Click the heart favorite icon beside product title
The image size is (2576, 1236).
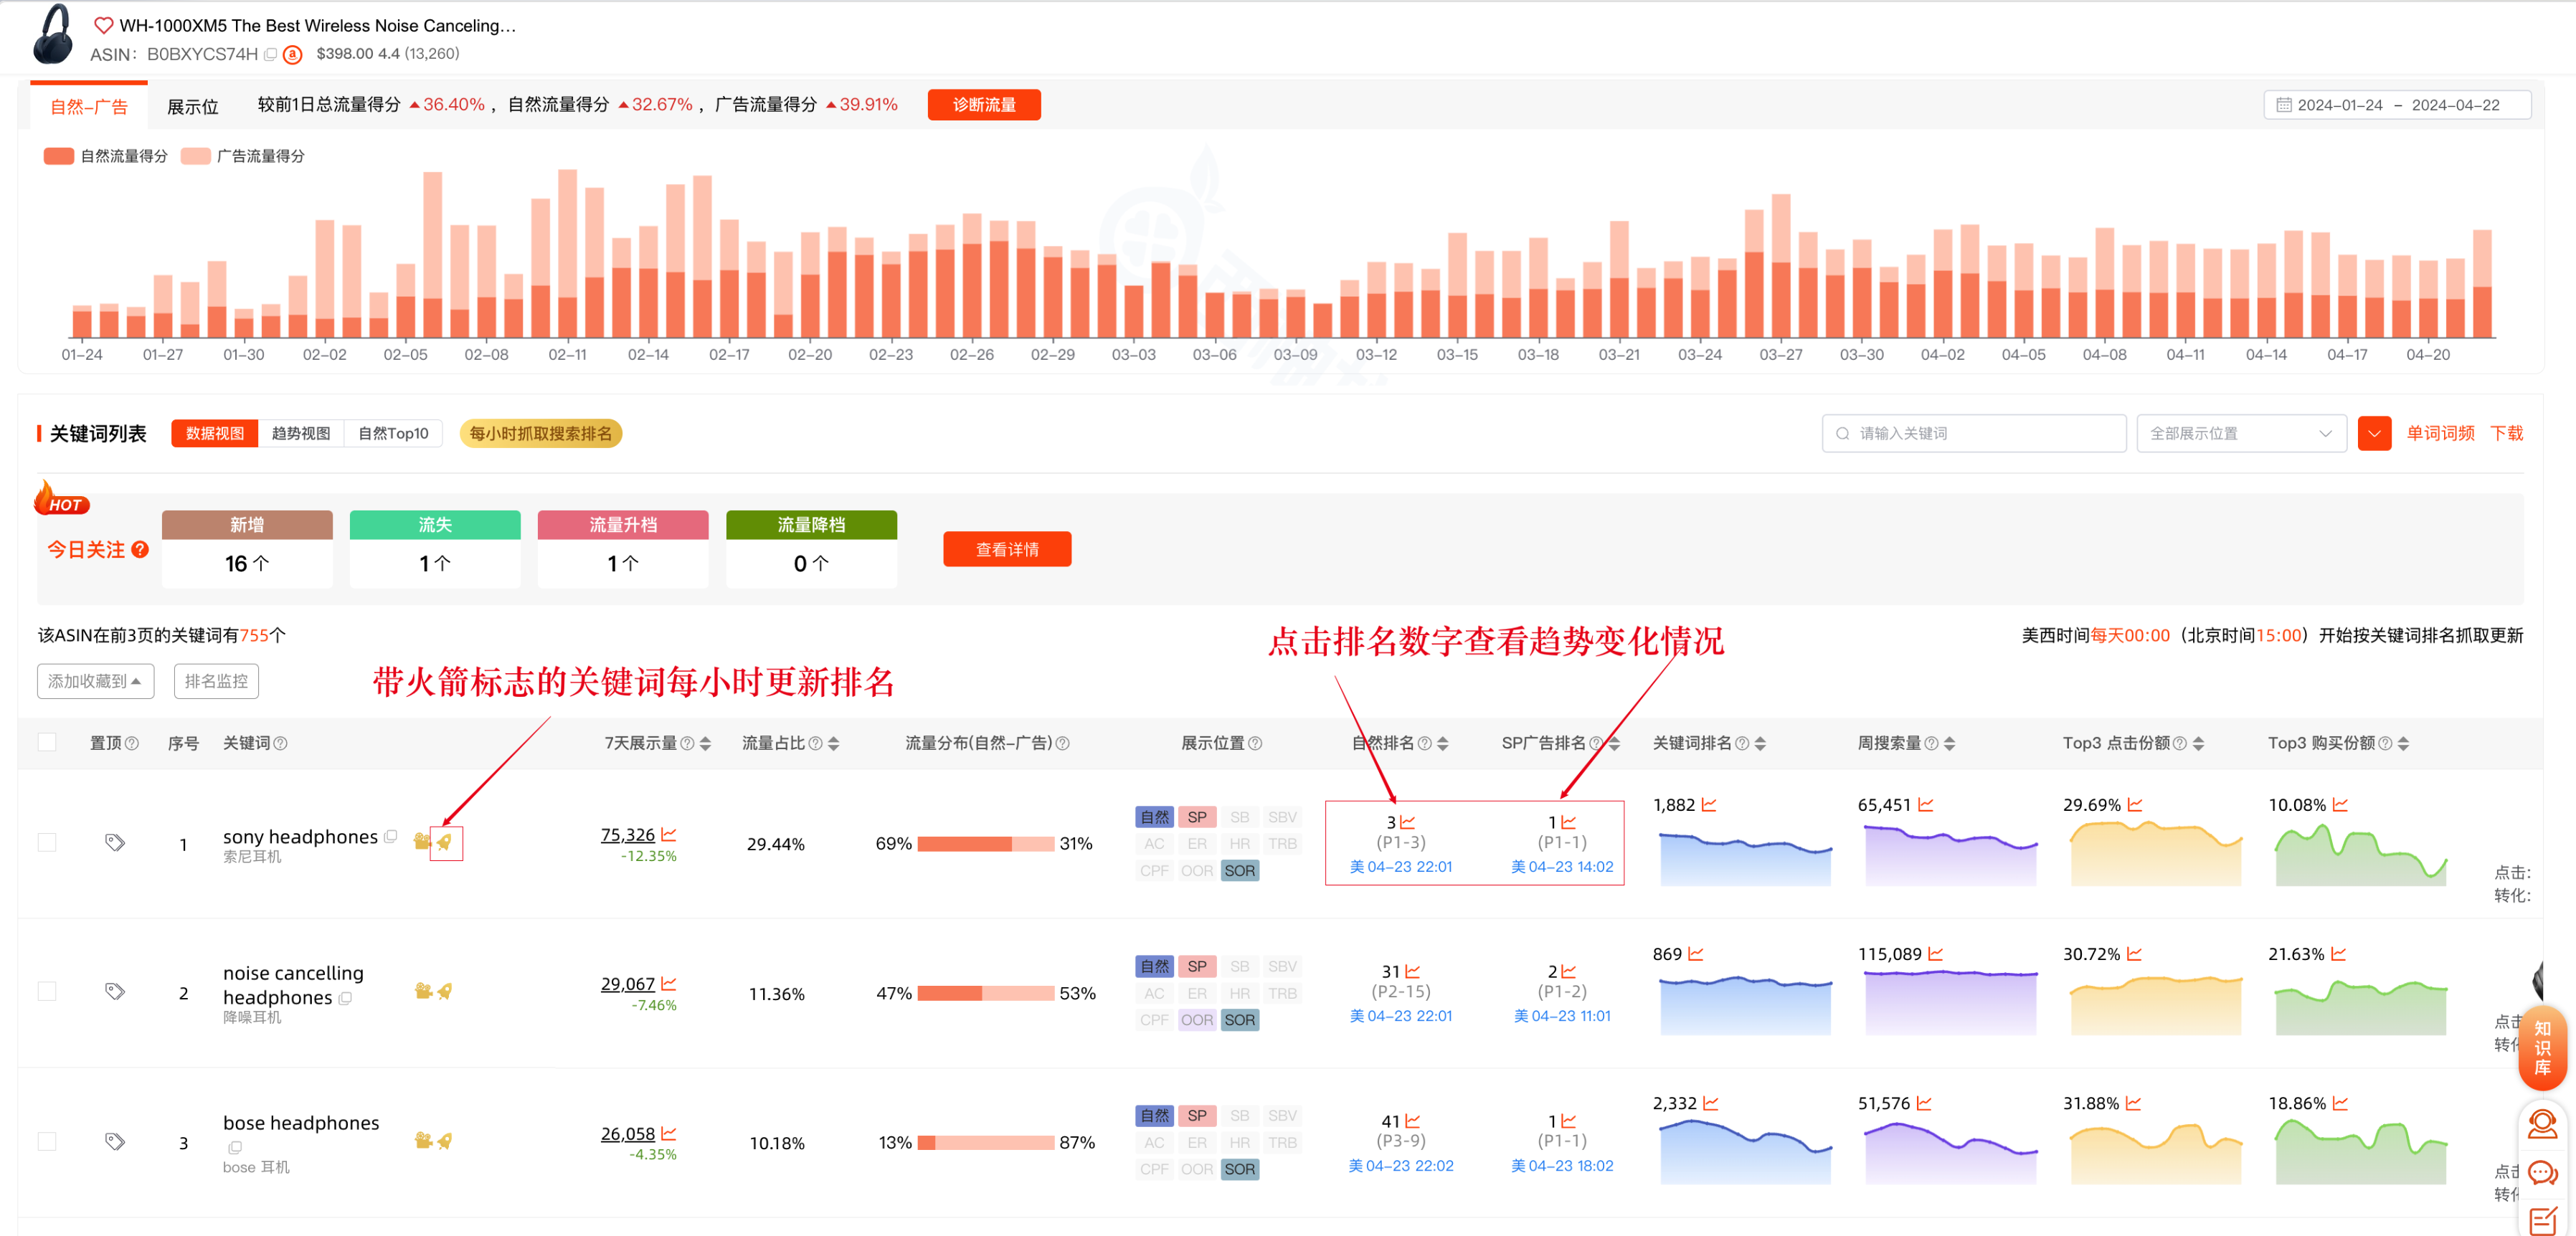[x=103, y=25]
